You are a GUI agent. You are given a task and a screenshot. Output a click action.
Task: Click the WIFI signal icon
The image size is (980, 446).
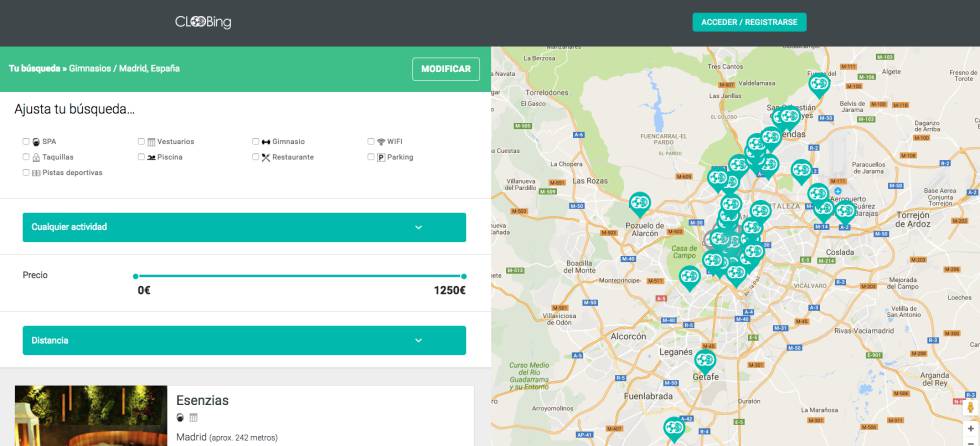(381, 142)
